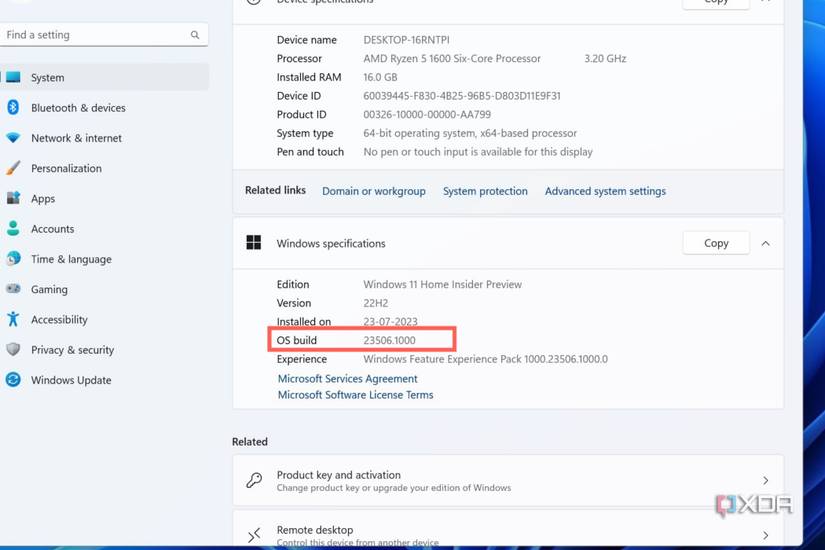
Task: Select the Gaming controller icon
Action: [13, 289]
